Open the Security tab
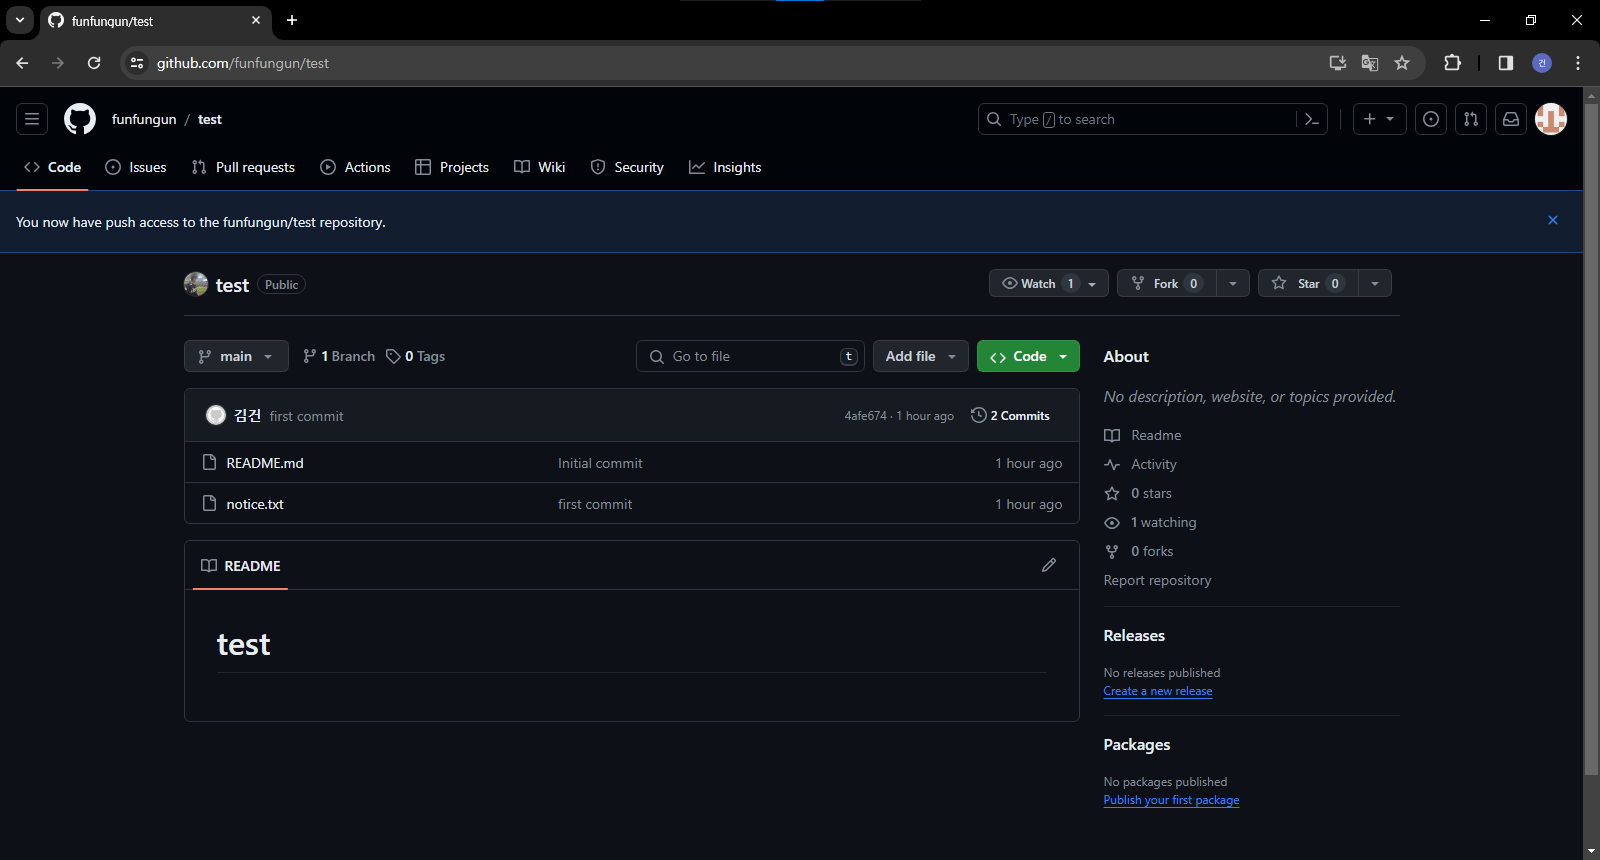The height and width of the screenshot is (860, 1600). pos(627,167)
